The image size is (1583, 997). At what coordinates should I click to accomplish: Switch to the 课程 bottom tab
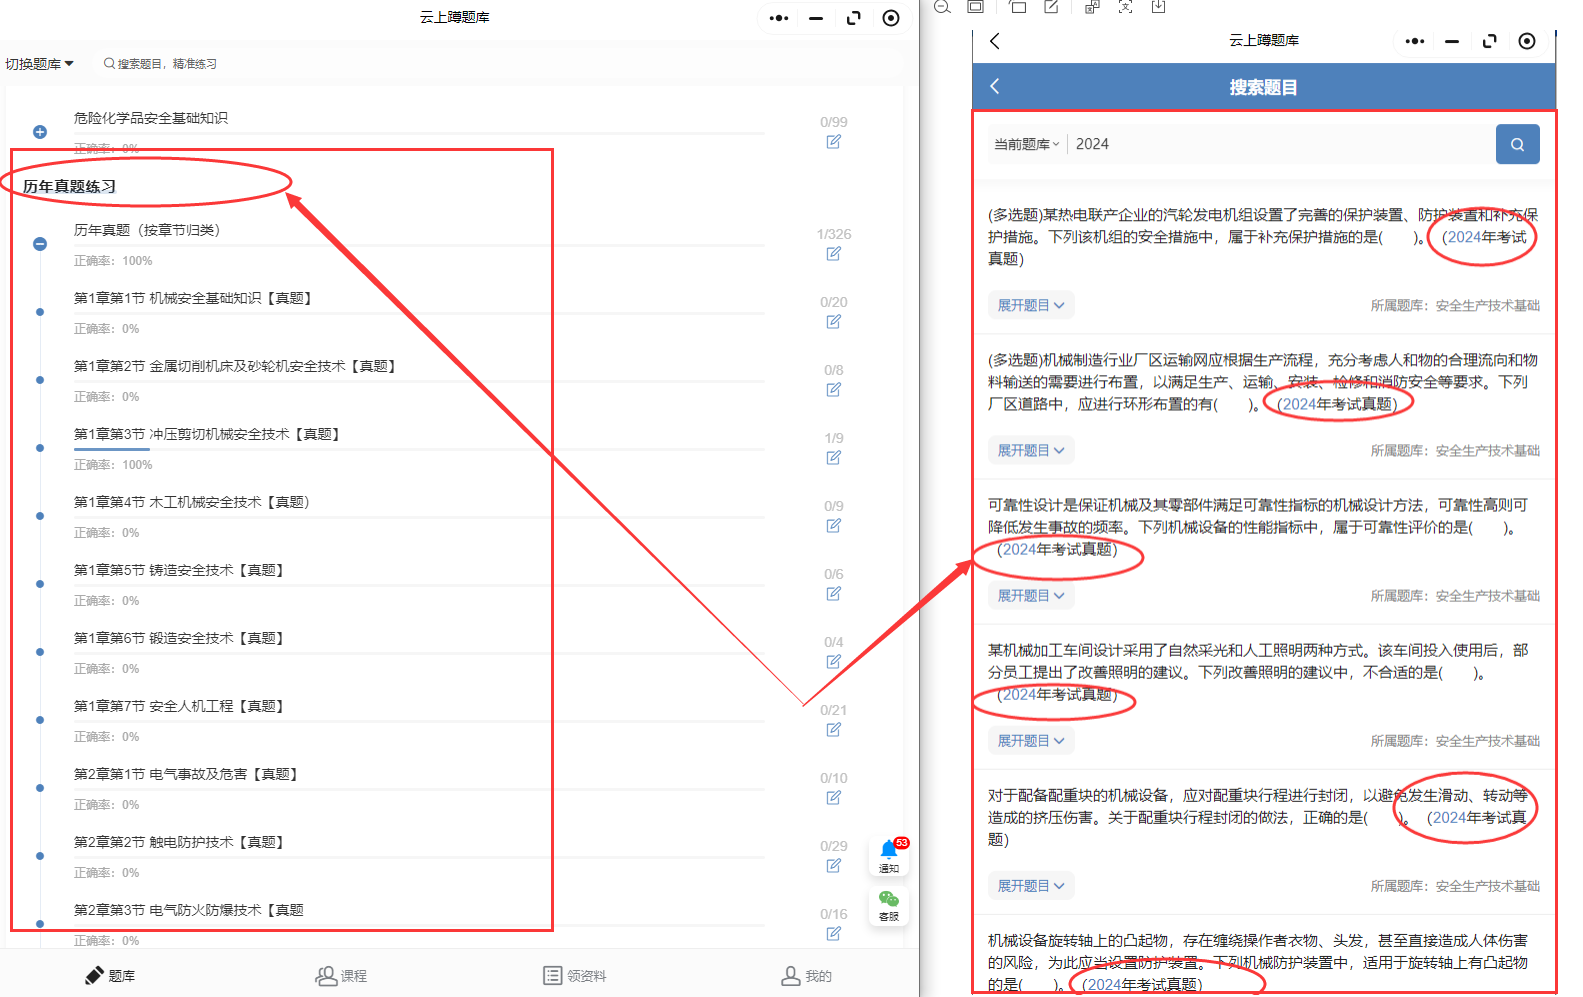[341, 975]
